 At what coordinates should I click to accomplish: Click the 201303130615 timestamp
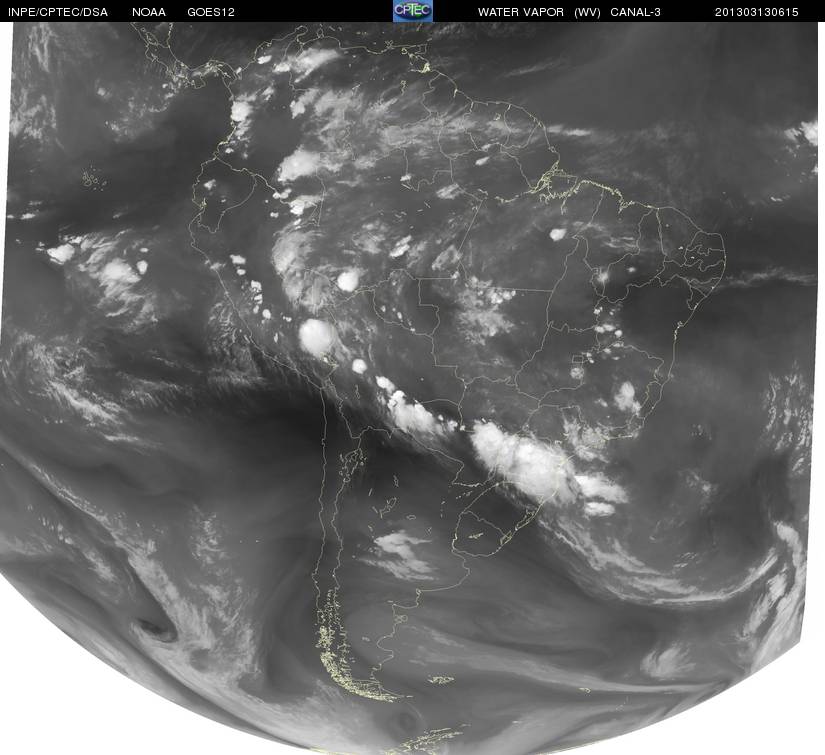[x=757, y=12]
